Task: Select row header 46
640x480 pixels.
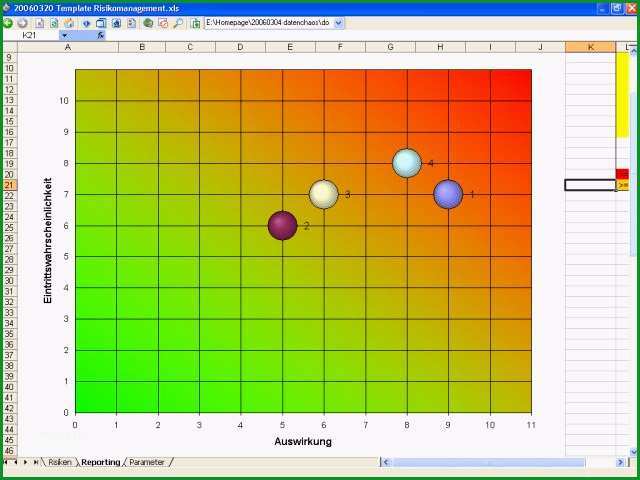Action: point(10,451)
